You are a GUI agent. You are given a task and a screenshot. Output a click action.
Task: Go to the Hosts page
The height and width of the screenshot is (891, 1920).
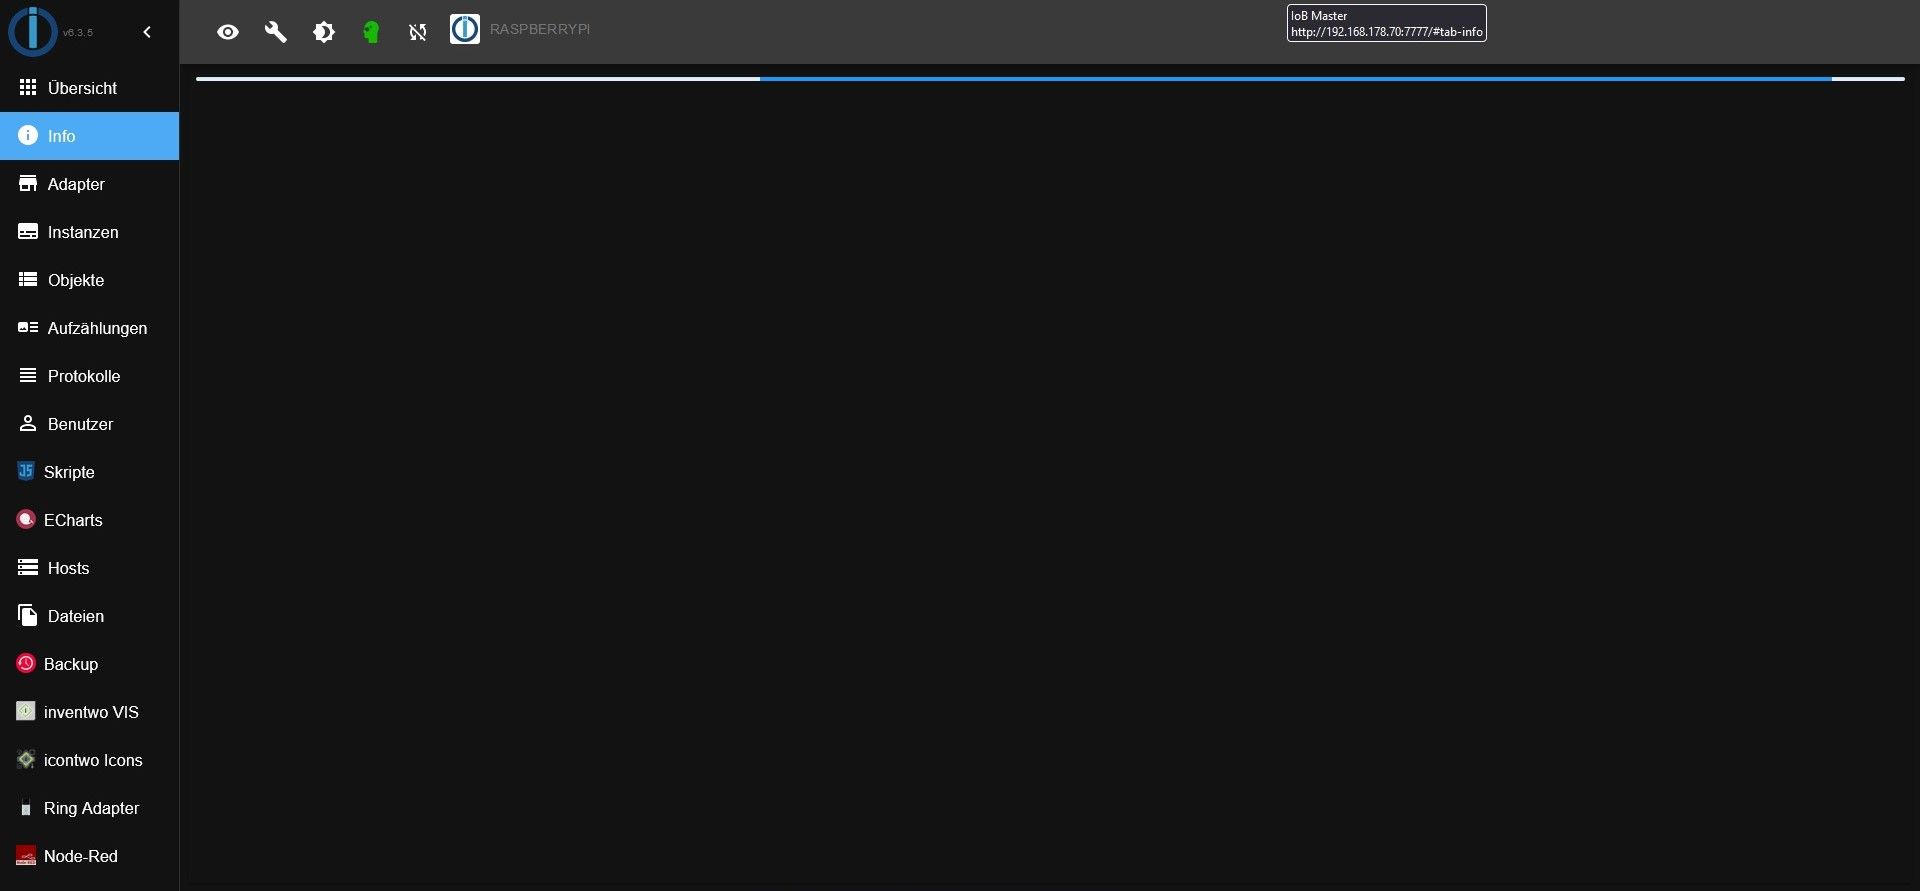click(x=89, y=568)
